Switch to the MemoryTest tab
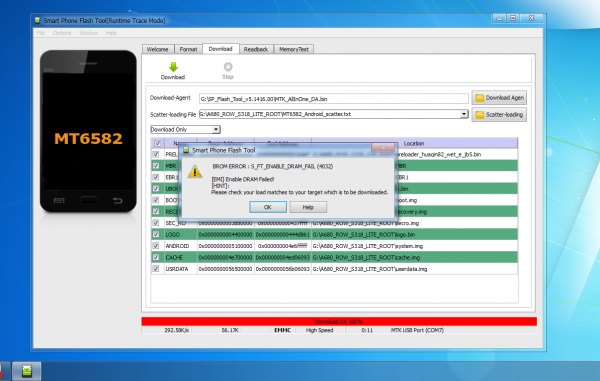 pos(293,49)
